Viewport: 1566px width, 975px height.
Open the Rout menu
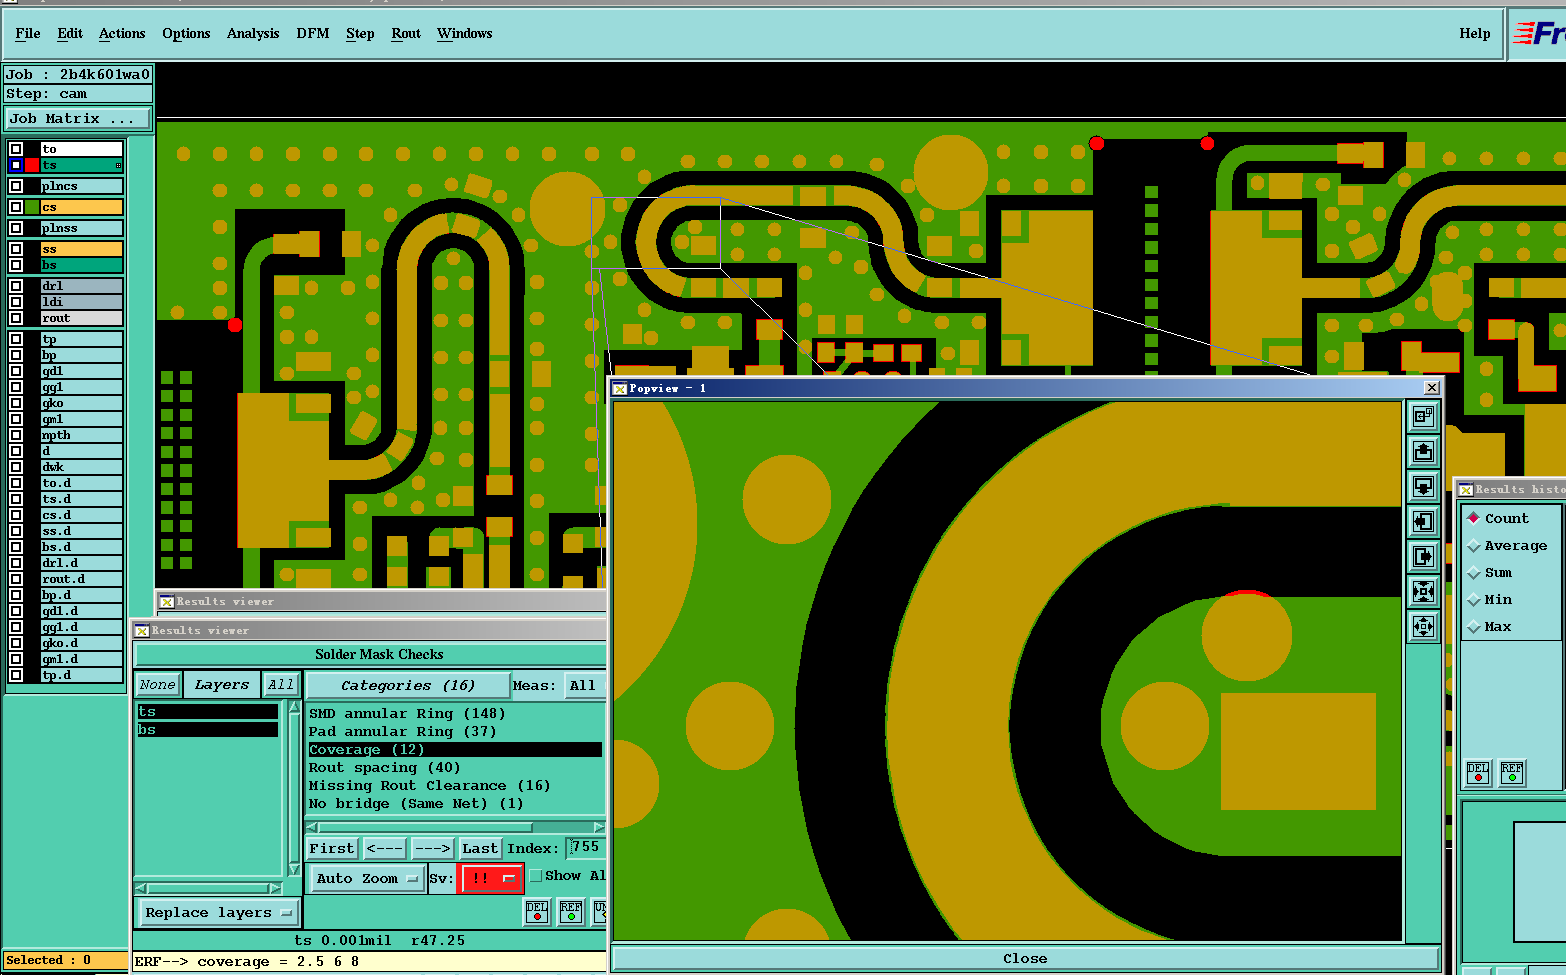406,33
